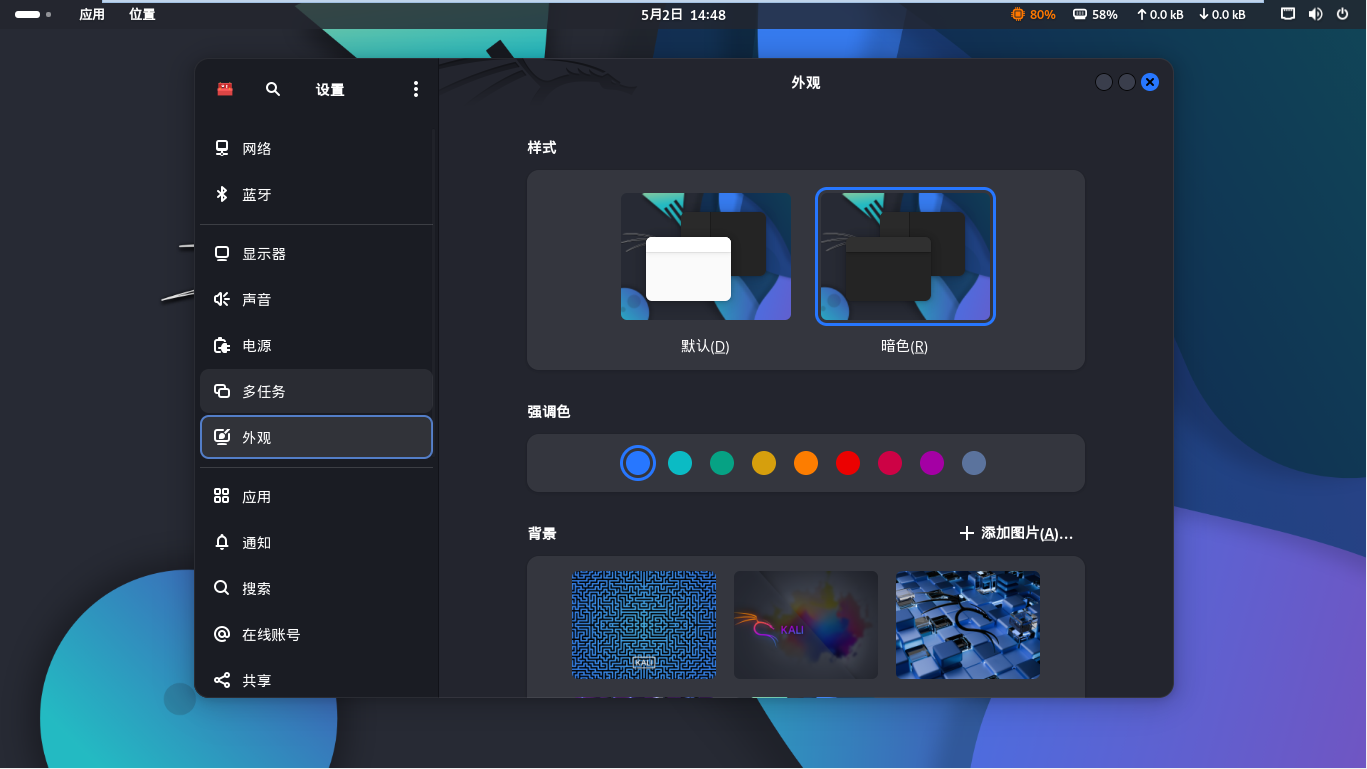Viewport: 1367px width, 769px height.
Task: Select the 蓝牙 Bluetooth icon
Action: [222, 194]
